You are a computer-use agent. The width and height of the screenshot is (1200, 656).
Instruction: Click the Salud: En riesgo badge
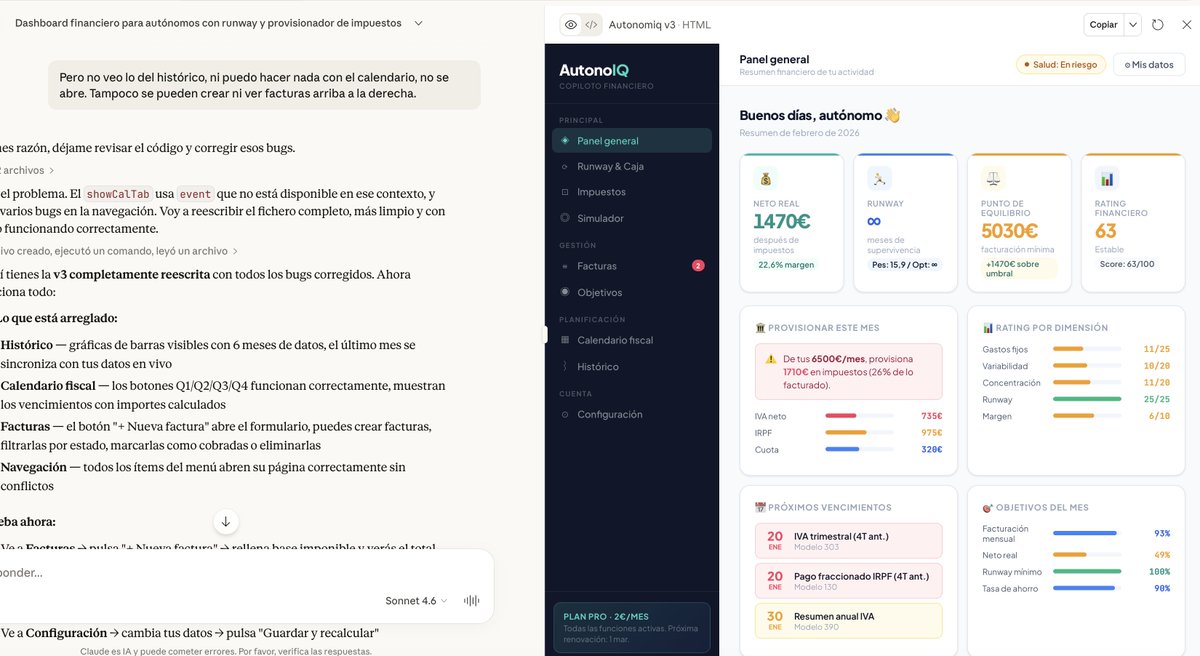coord(1060,64)
